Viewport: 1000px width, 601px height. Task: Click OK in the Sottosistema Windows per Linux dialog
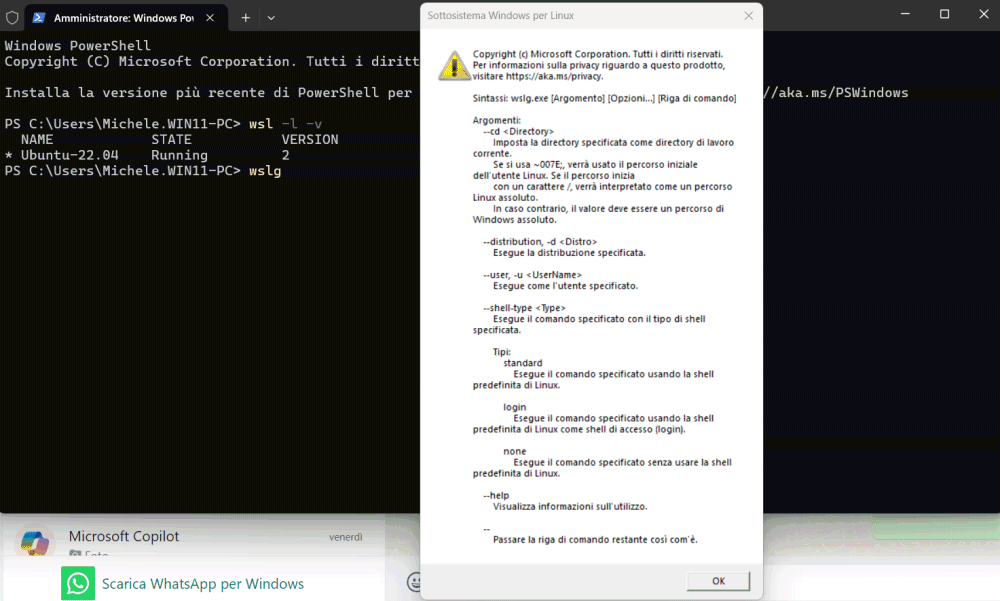click(x=718, y=581)
